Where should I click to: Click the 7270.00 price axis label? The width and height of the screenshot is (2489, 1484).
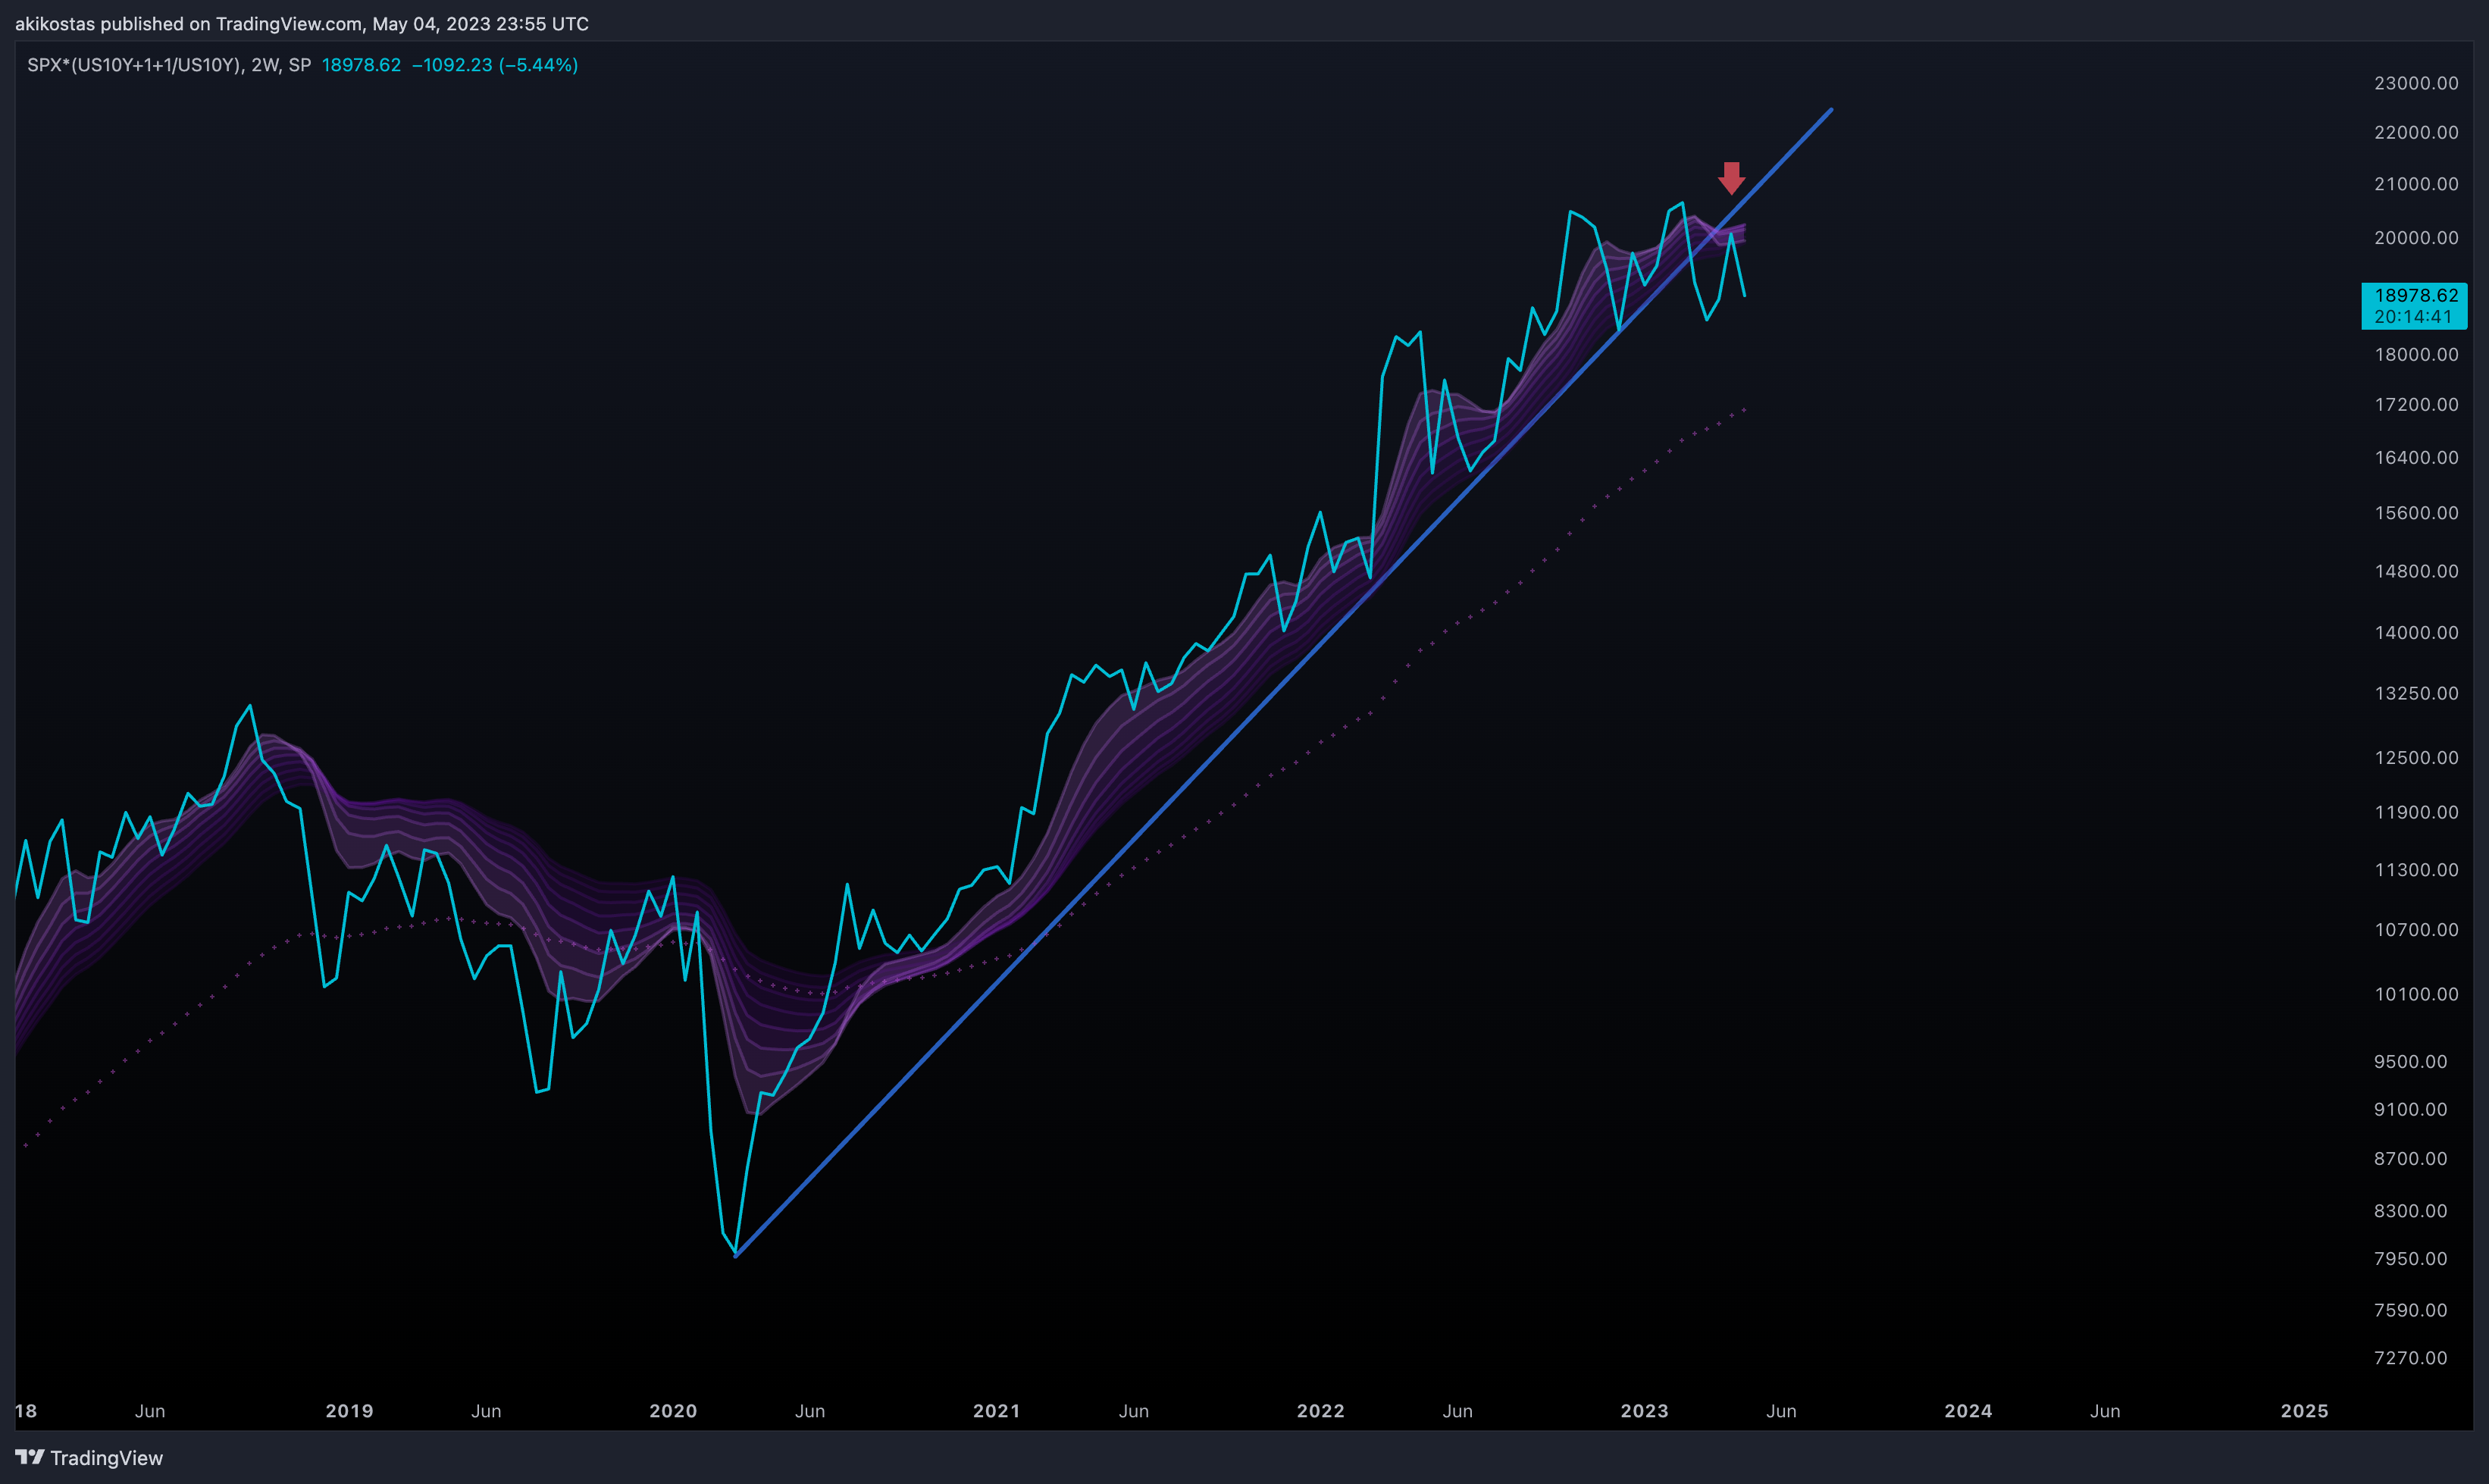point(2411,1358)
